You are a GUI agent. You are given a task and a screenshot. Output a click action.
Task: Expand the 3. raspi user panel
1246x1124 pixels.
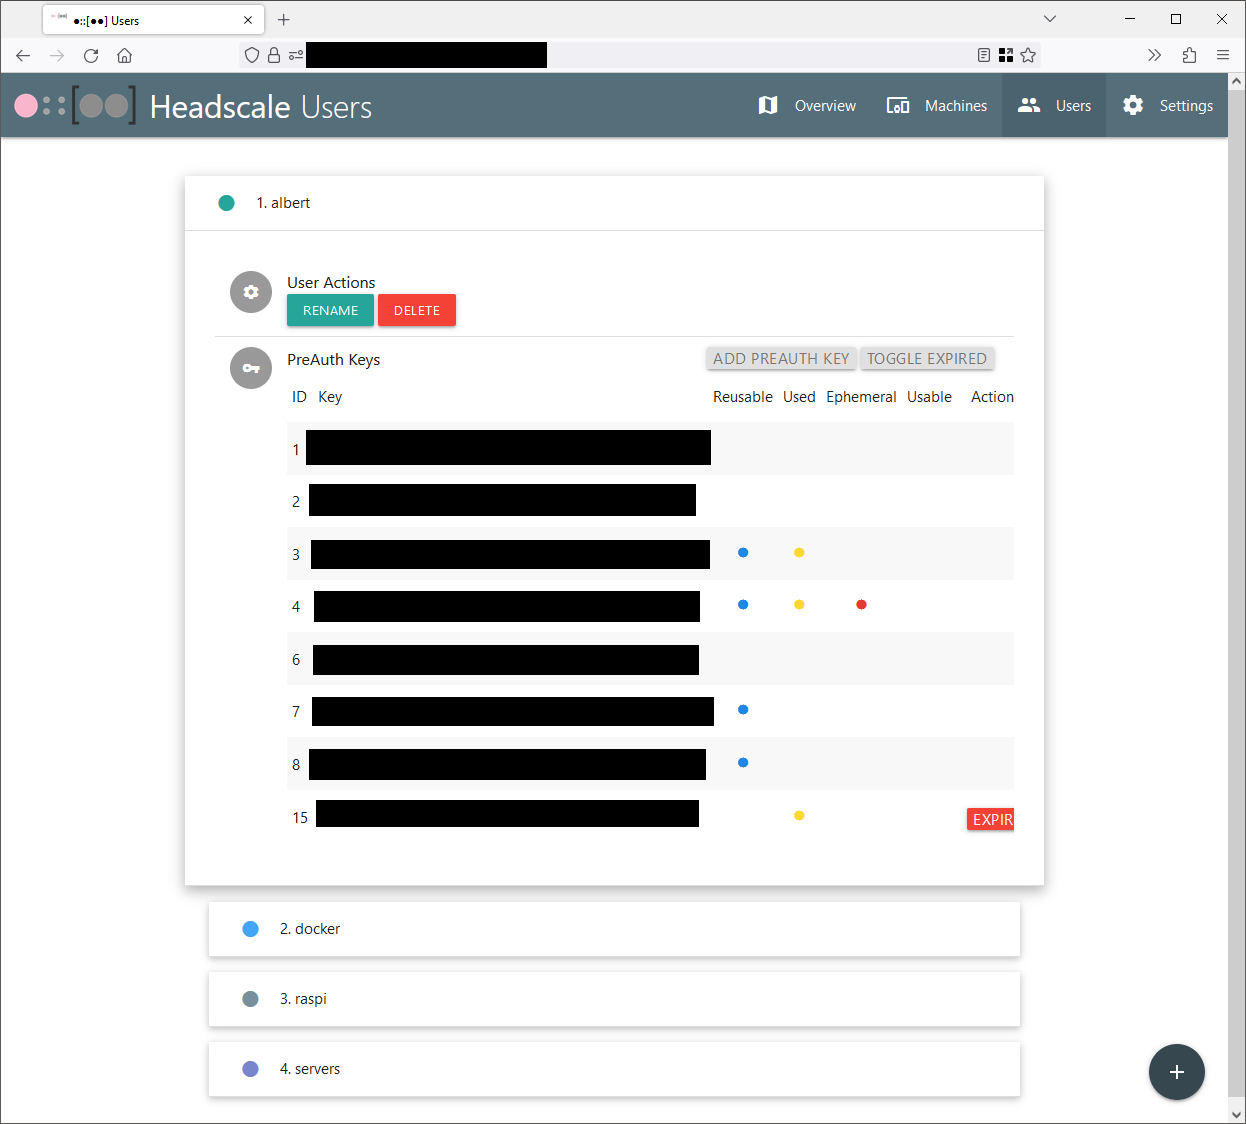[614, 999]
